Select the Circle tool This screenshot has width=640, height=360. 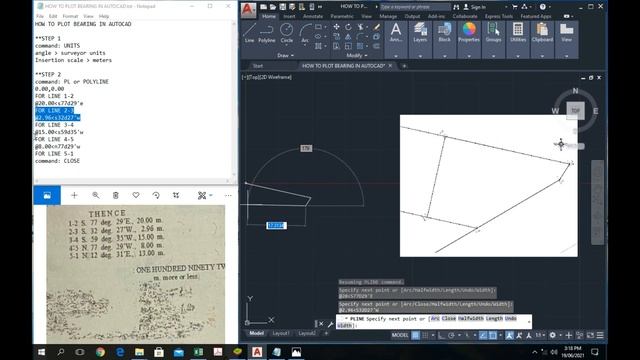point(287,33)
